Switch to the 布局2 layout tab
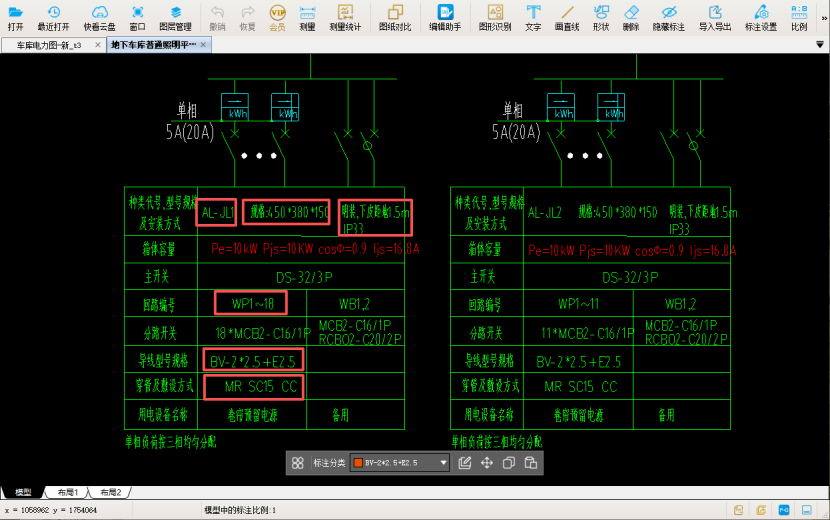This screenshot has width=830, height=520. click(110, 492)
